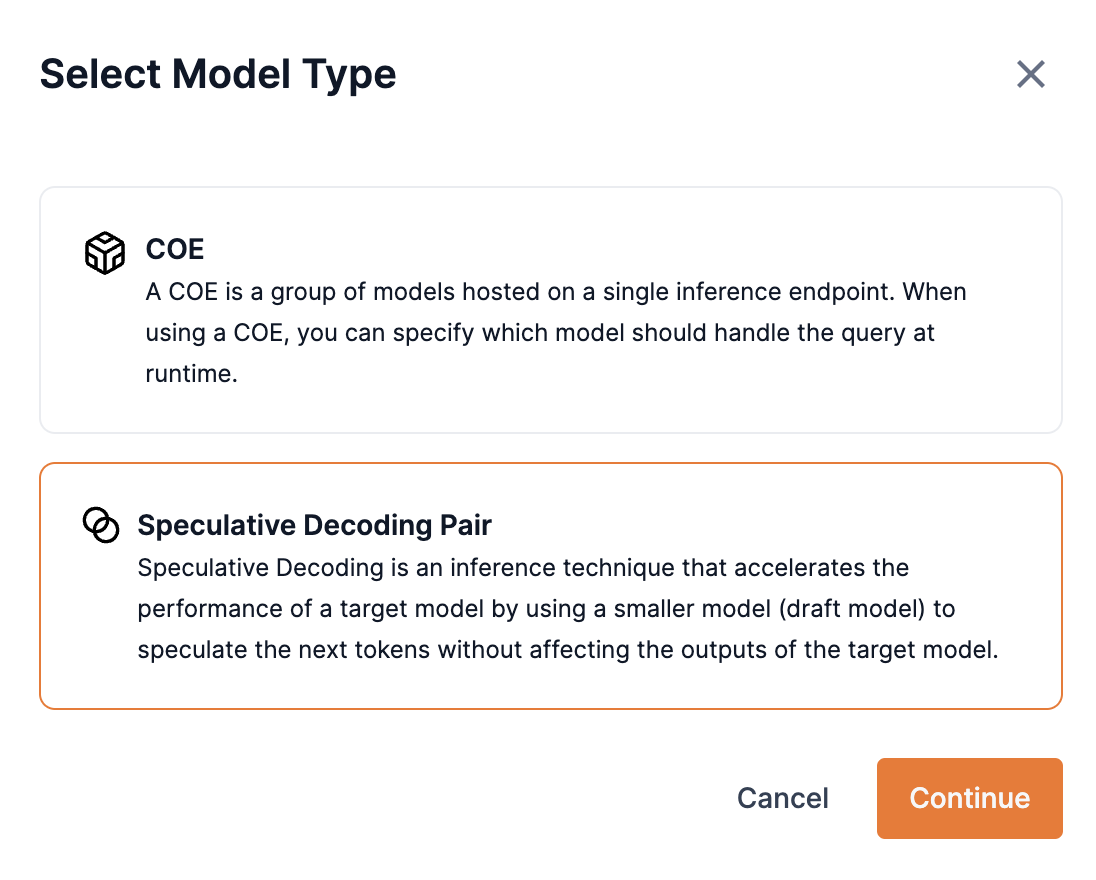Choose the COE card as the model type
The image size is (1096, 880).
(x=550, y=310)
